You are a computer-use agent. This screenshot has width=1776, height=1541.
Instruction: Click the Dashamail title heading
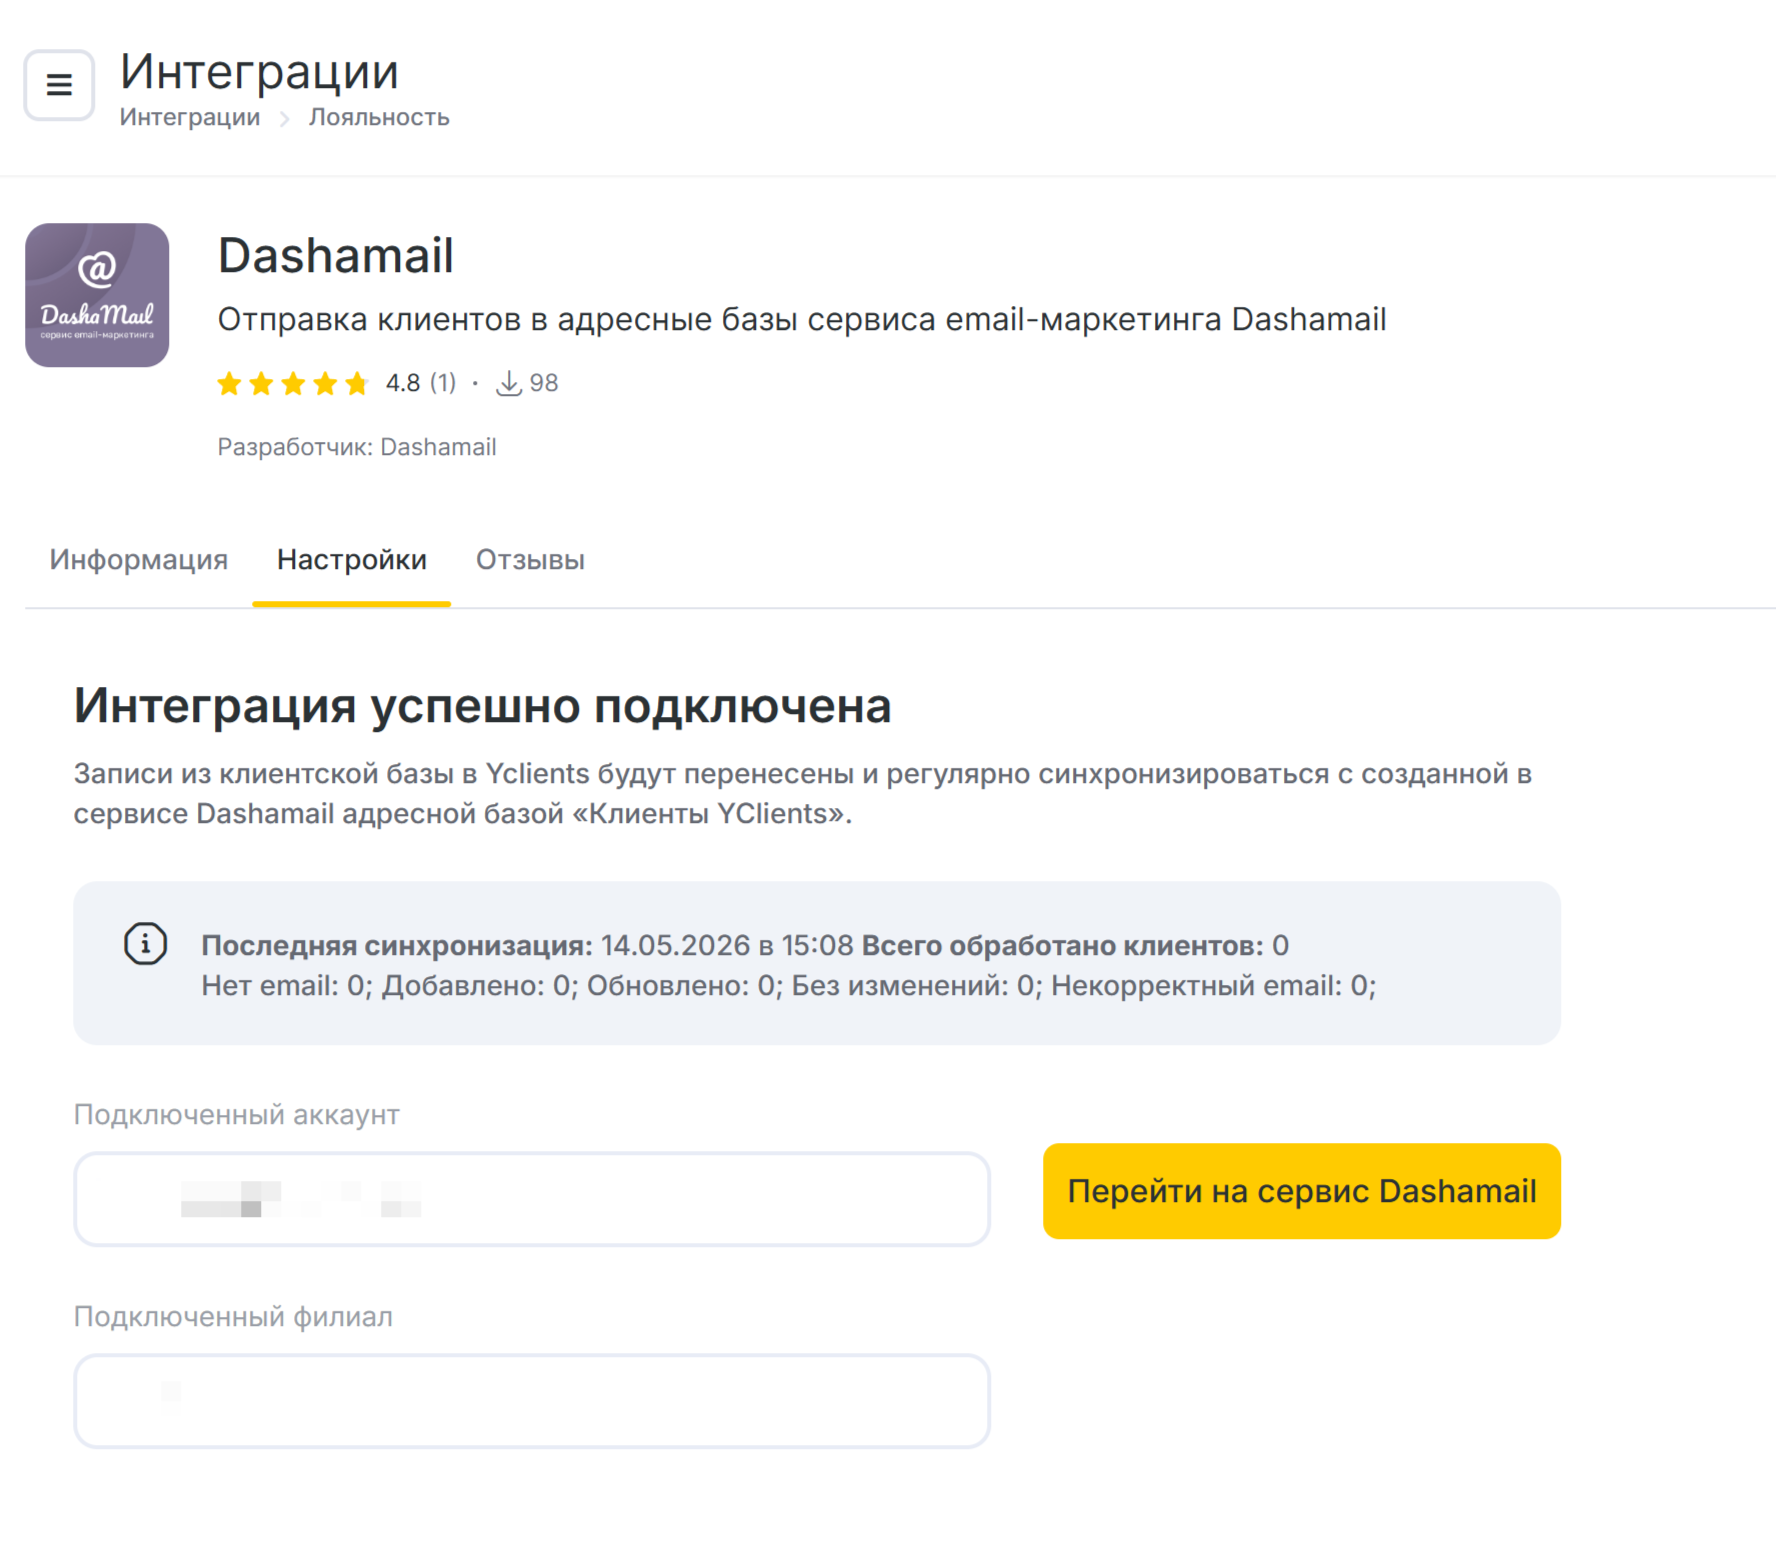[x=336, y=256]
